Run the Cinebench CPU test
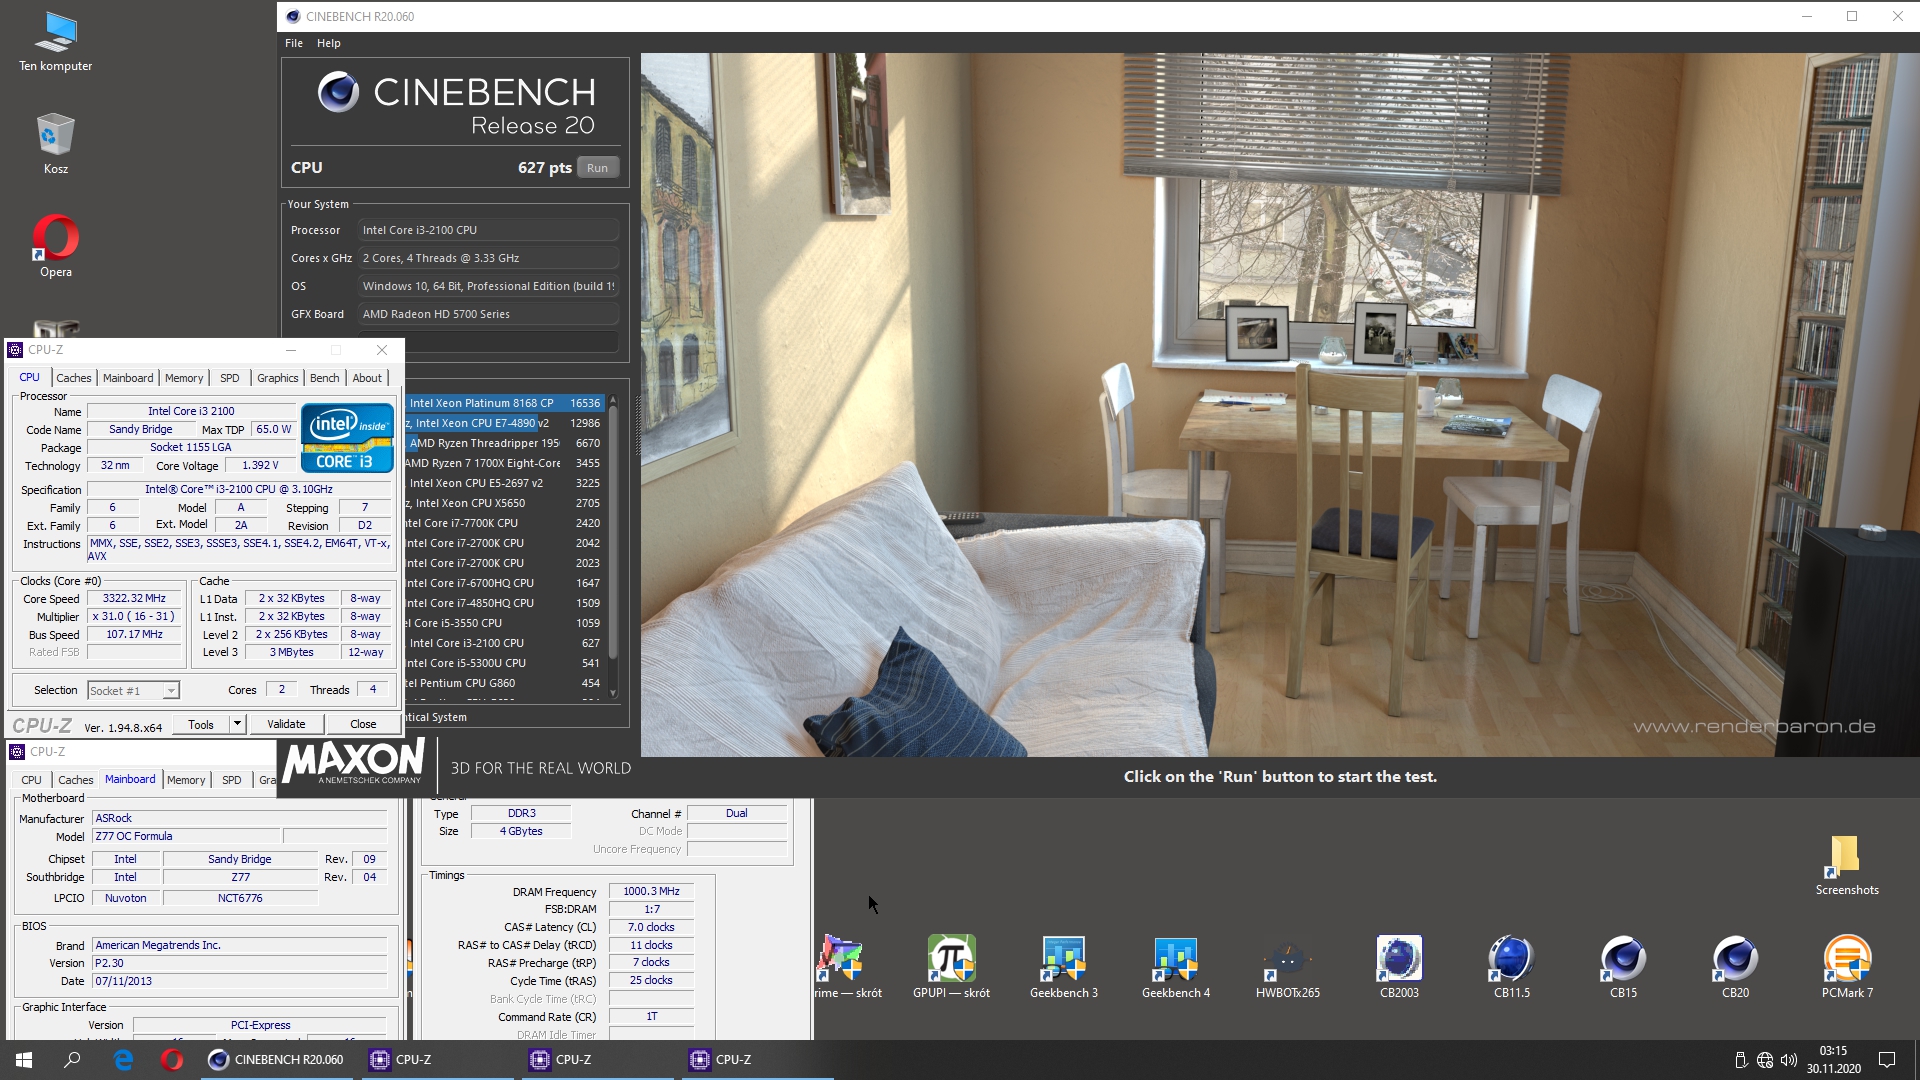 point(598,168)
